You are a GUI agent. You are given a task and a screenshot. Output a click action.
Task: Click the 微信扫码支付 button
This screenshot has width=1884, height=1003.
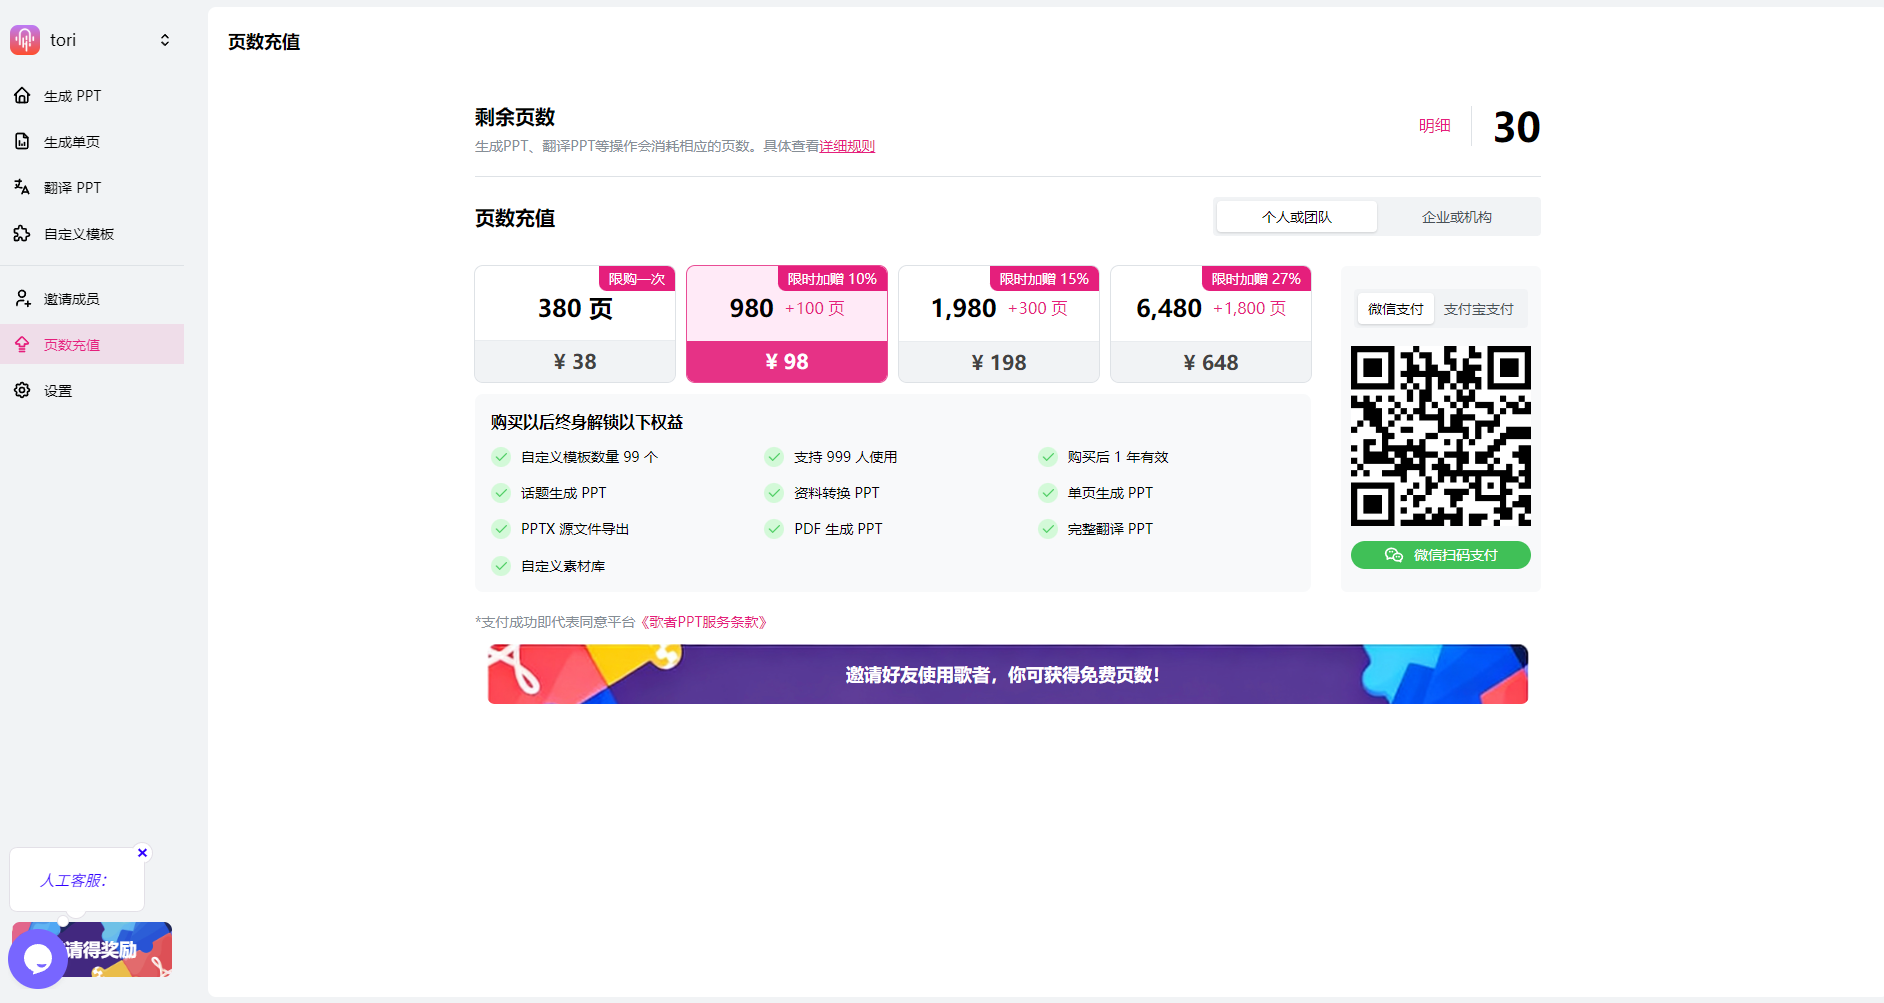point(1440,554)
